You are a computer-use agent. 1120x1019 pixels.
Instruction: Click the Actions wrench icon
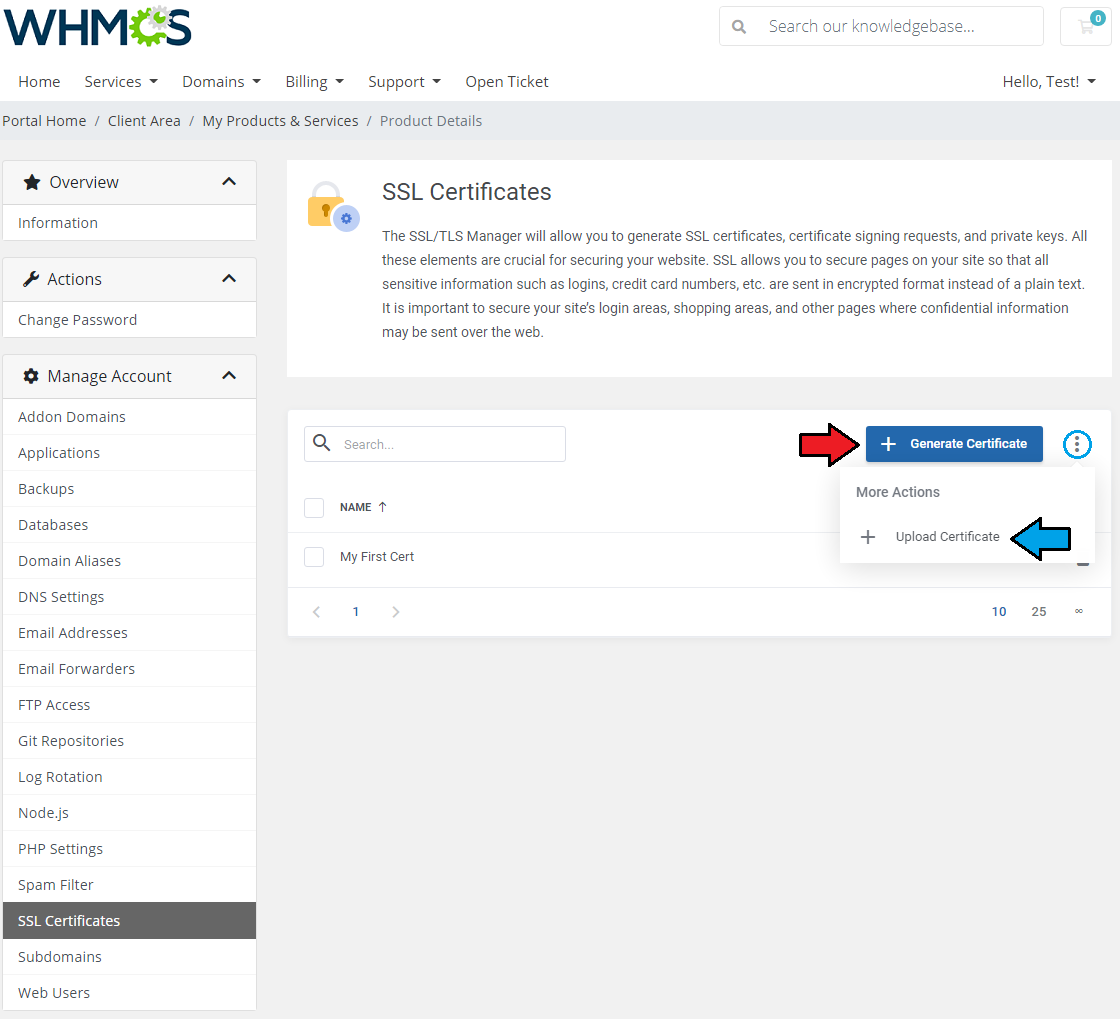coord(31,279)
